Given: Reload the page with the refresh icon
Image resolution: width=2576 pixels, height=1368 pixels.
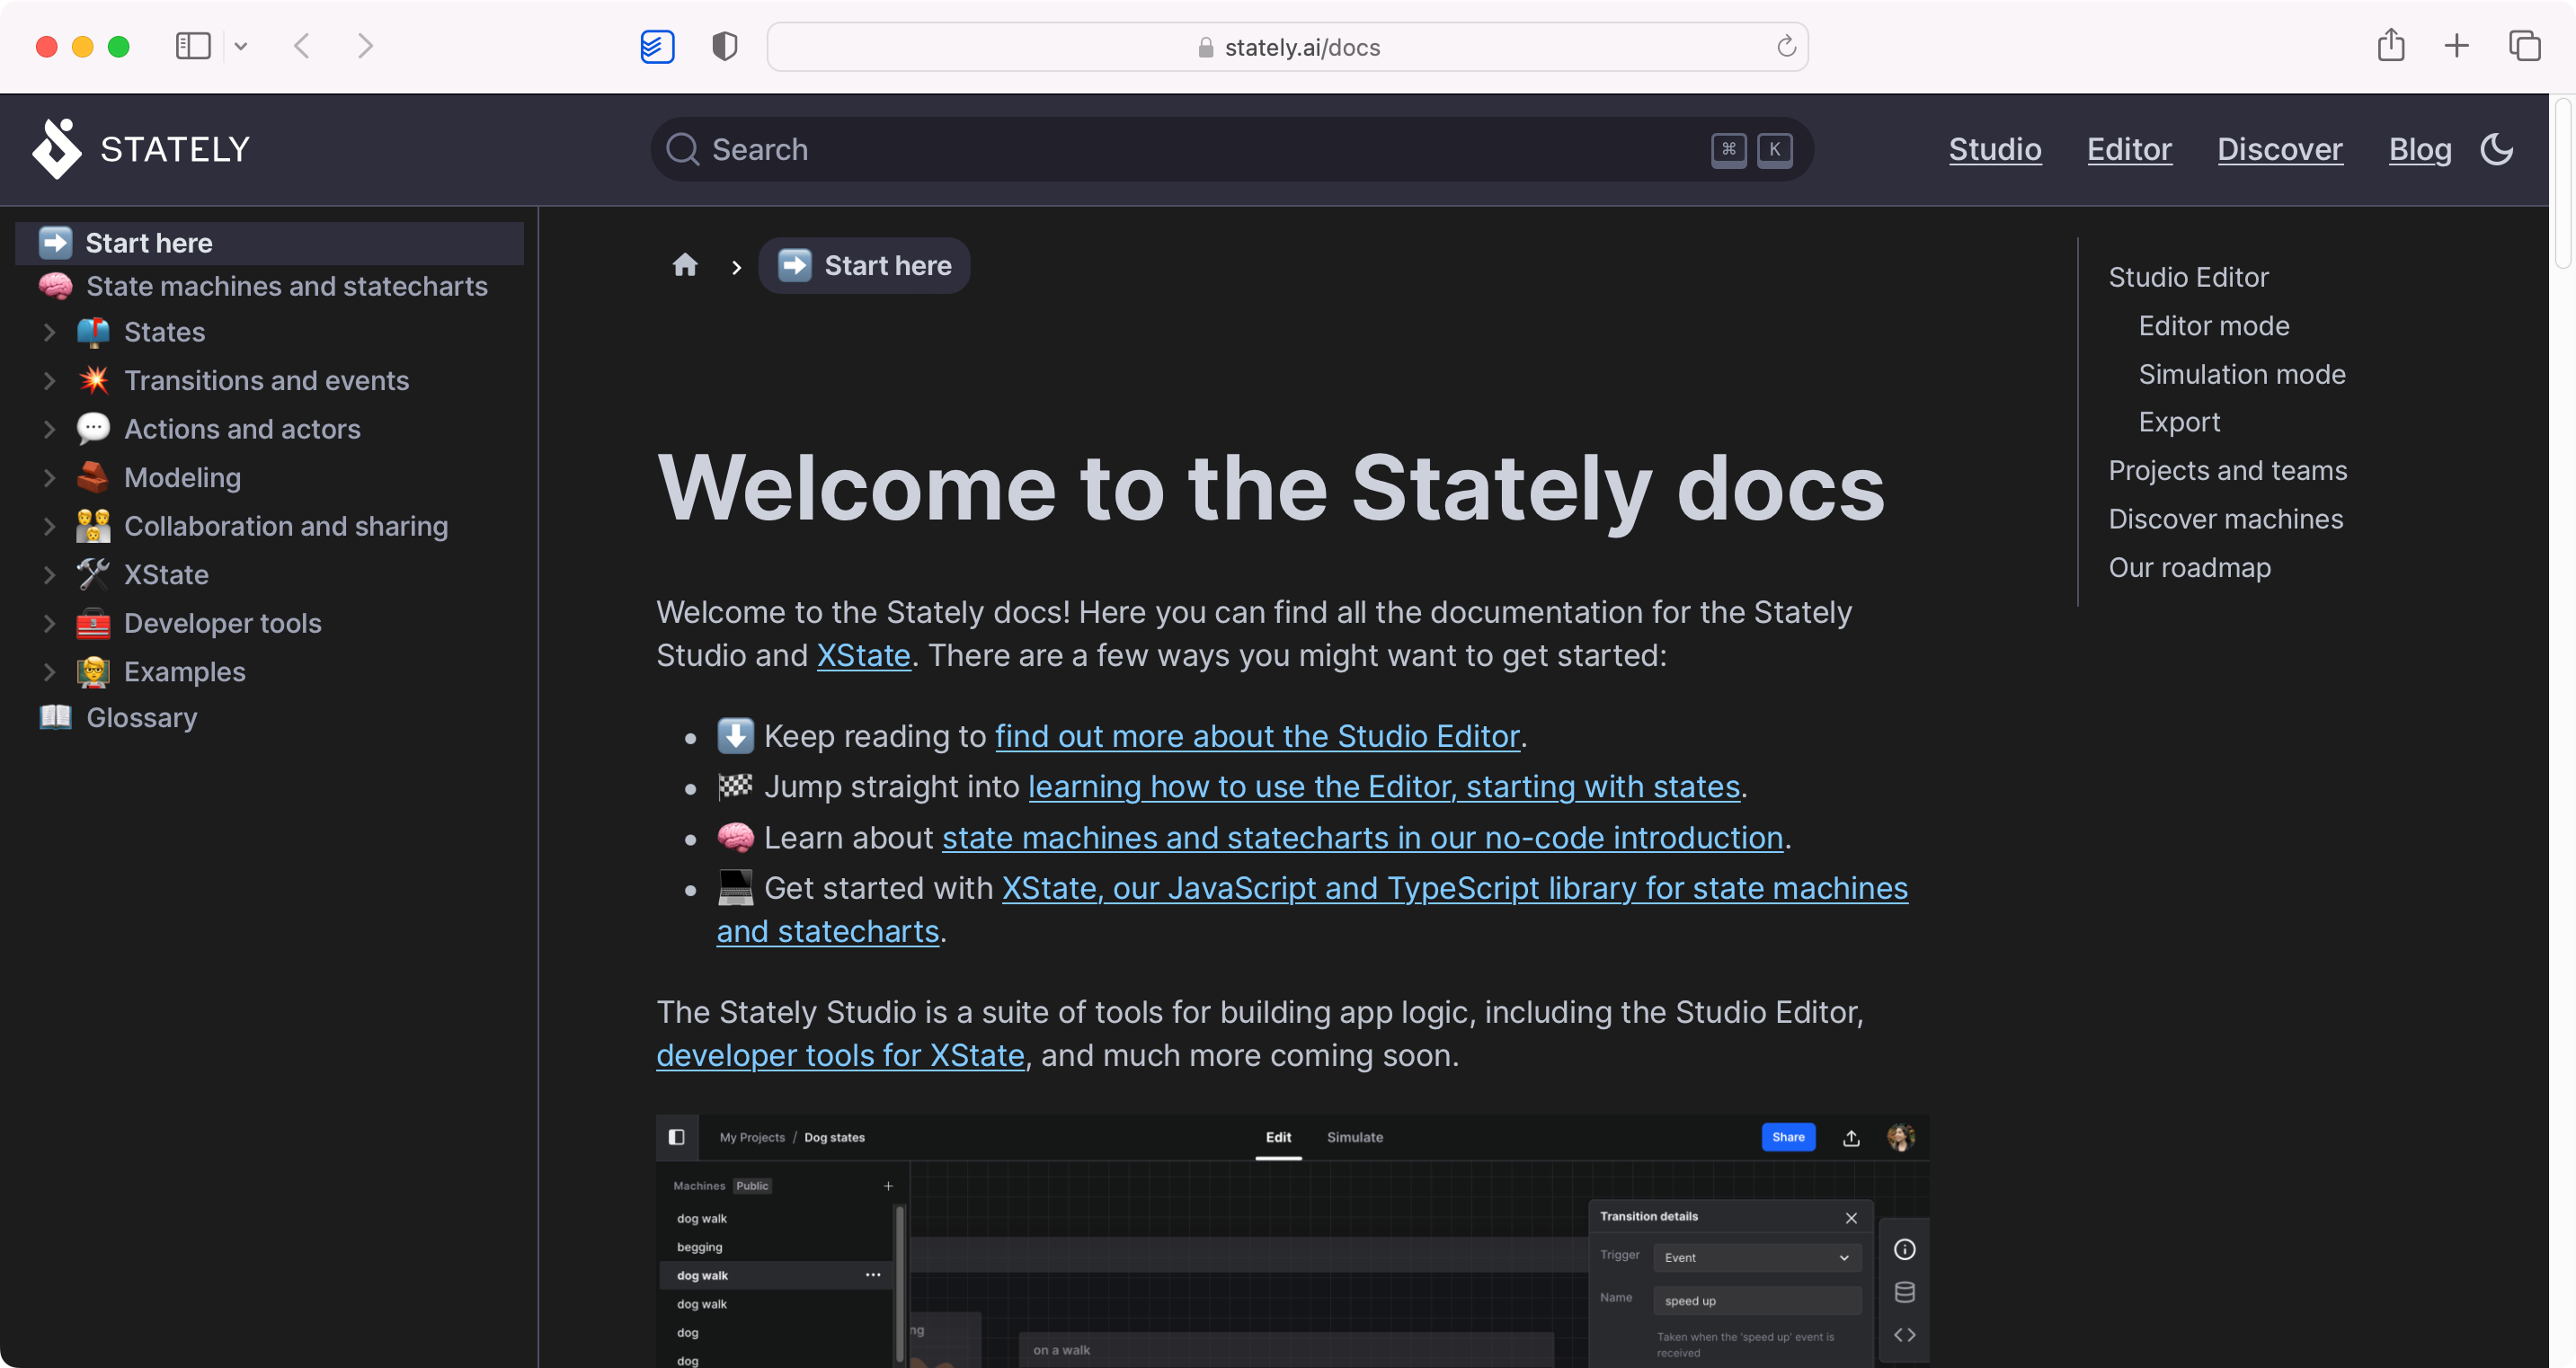Looking at the screenshot, I should [1786, 46].
